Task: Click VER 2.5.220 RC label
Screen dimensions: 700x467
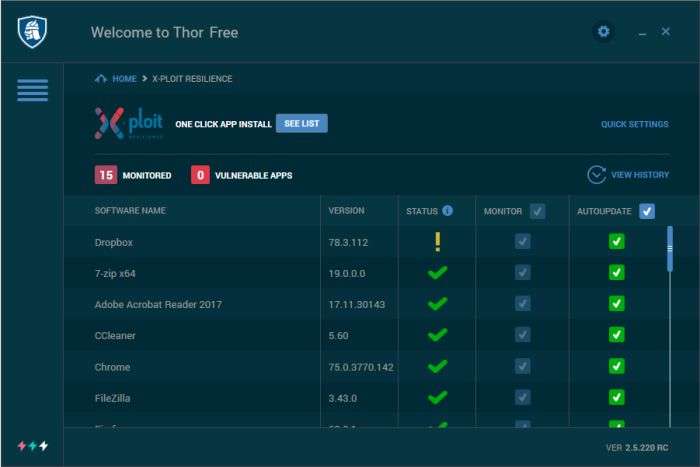Action: coord(637,447)
